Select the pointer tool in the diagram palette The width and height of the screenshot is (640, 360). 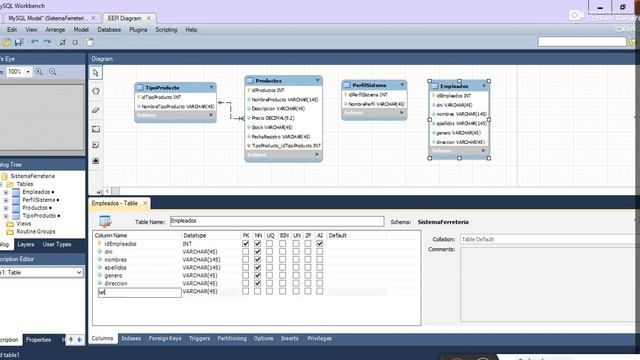click(96, 73)
